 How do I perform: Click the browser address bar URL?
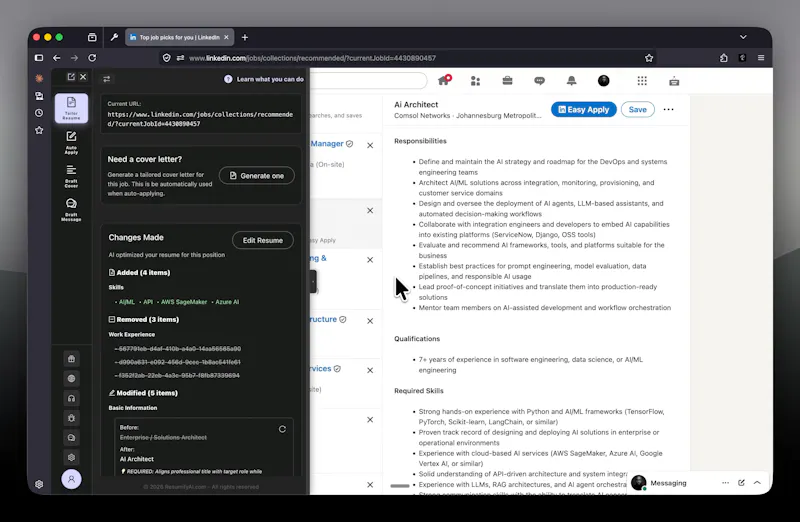point(312,58)
